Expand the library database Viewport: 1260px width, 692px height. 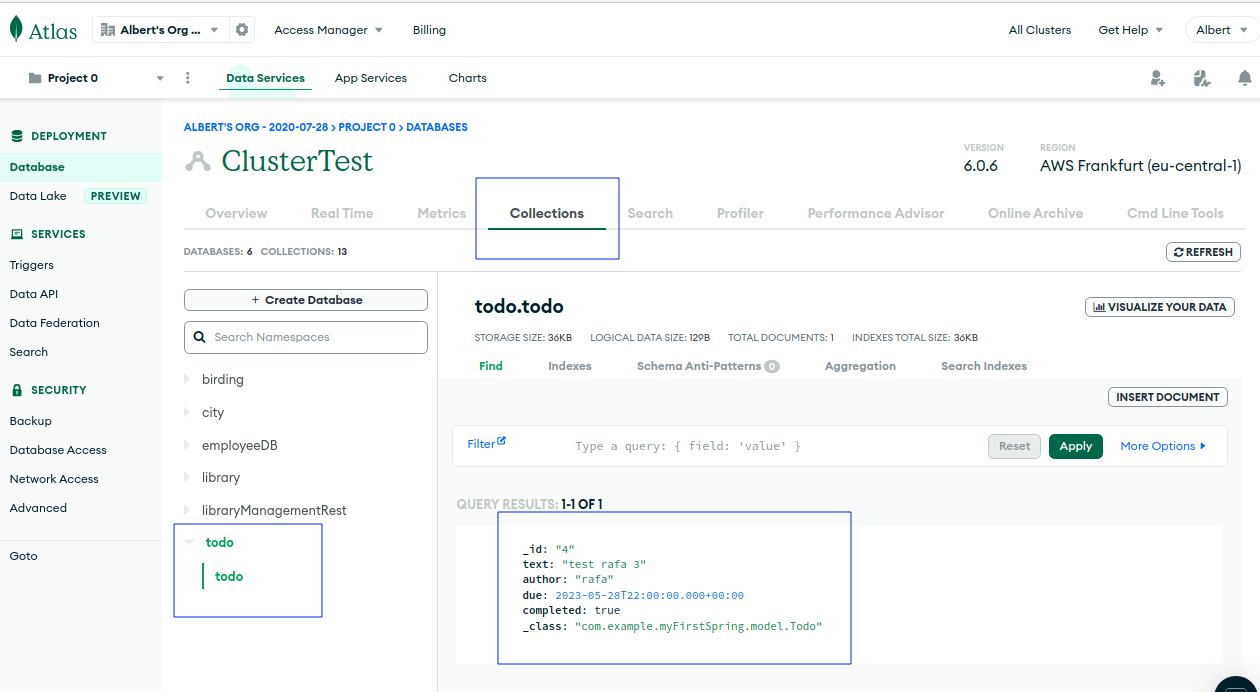tap(187, 477)
